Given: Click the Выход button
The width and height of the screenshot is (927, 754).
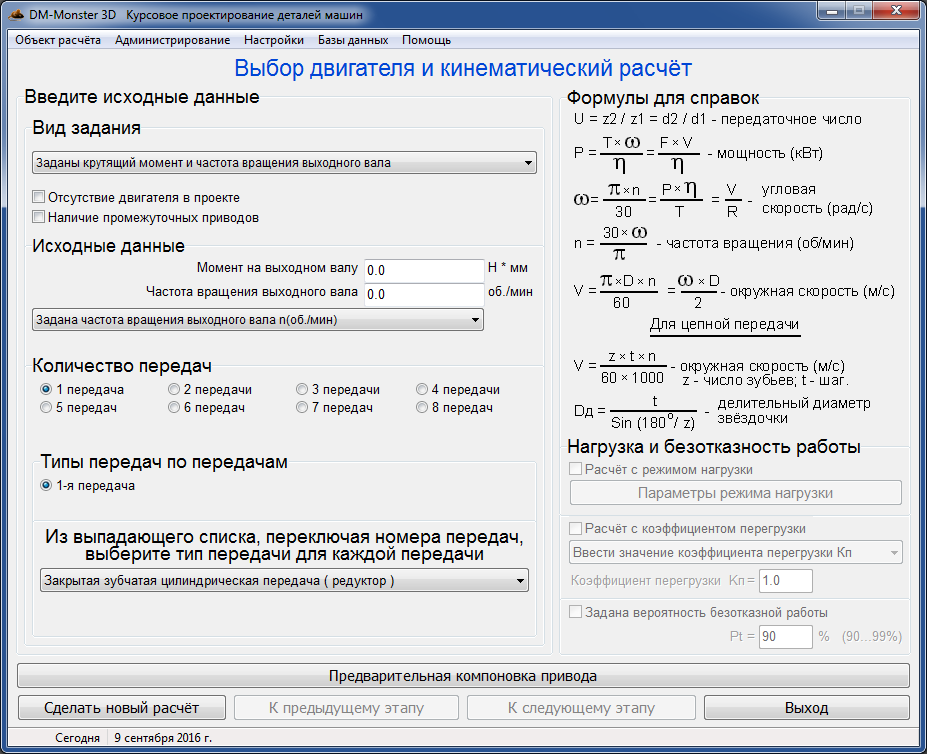Looking at the screenshot, I should pyautogui.click(x=806, y=708).
